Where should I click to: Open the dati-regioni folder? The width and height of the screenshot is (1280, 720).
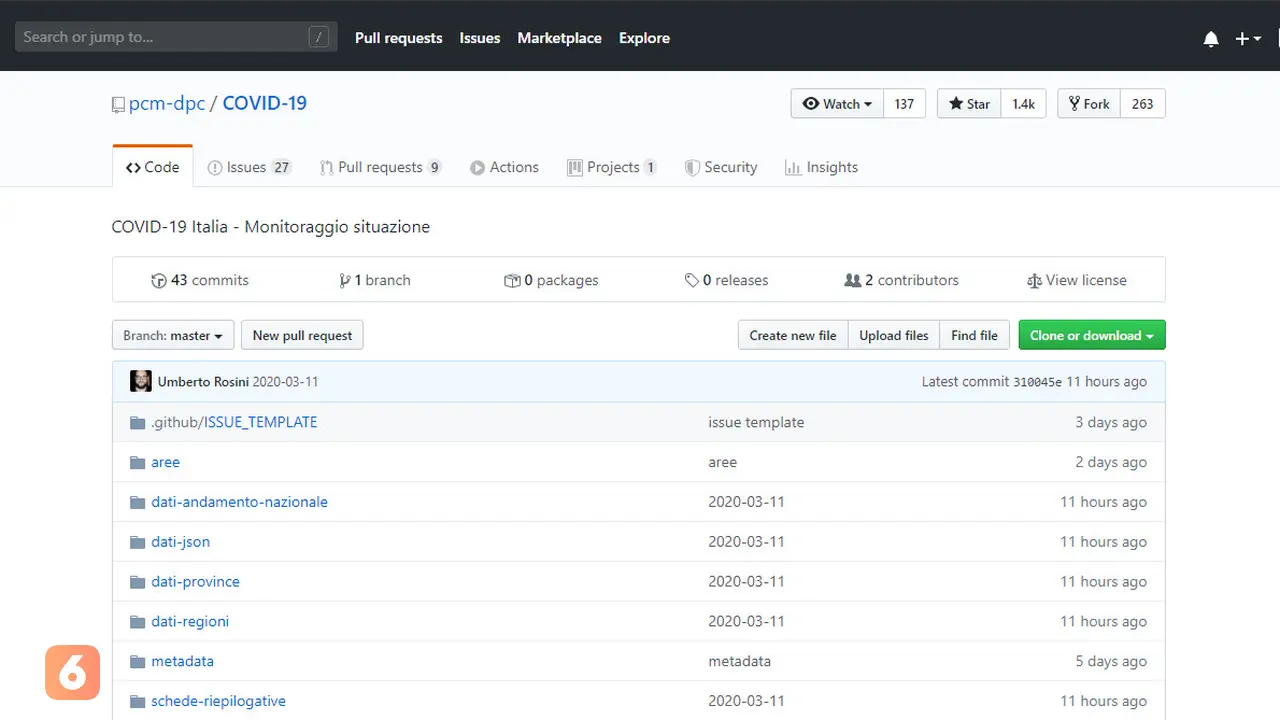[190, 621]
